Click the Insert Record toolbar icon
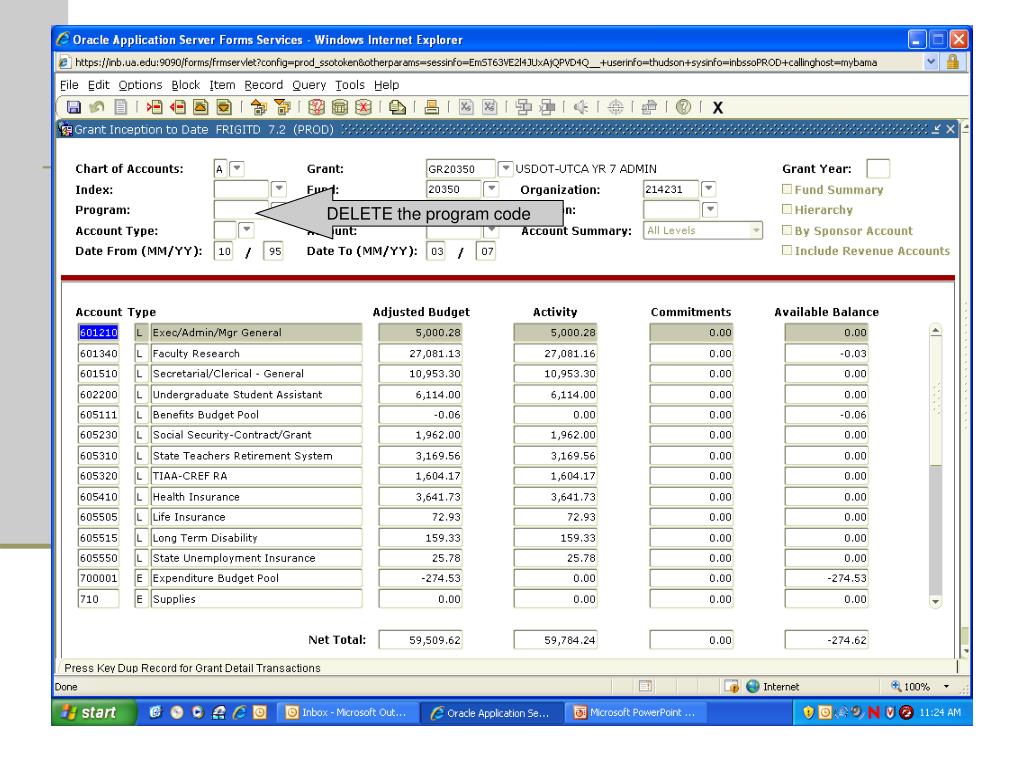The image size is (1024, 768). 155,107
